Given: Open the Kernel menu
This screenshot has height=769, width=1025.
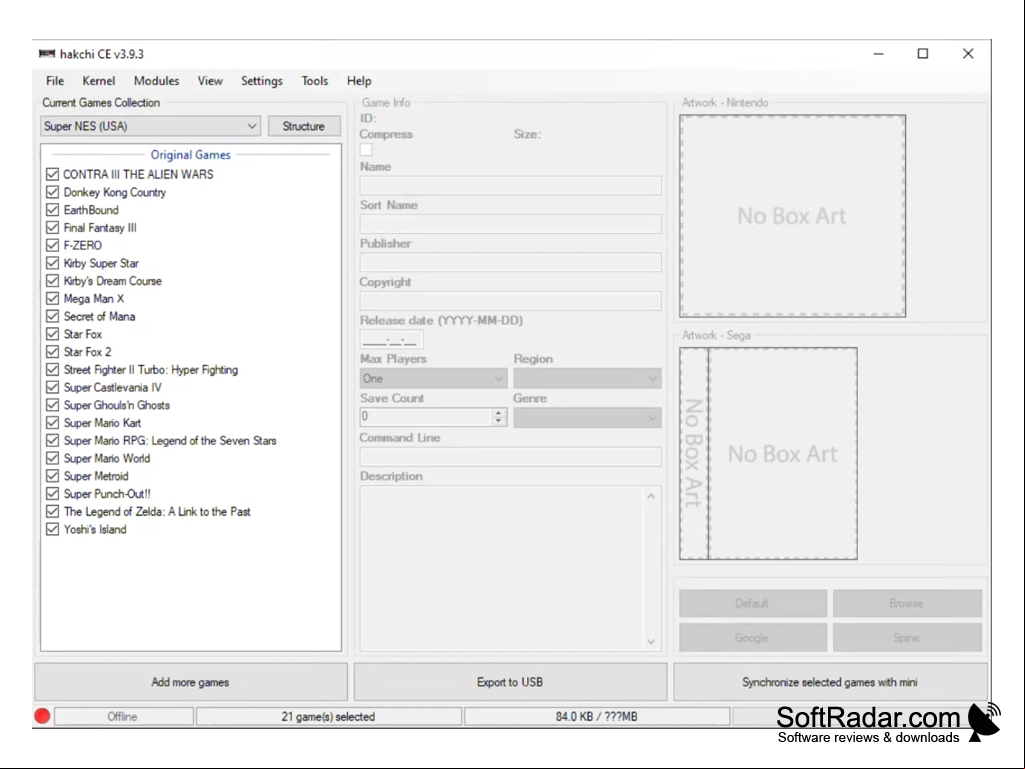Looking at the screenshot, I should point(99,81).
